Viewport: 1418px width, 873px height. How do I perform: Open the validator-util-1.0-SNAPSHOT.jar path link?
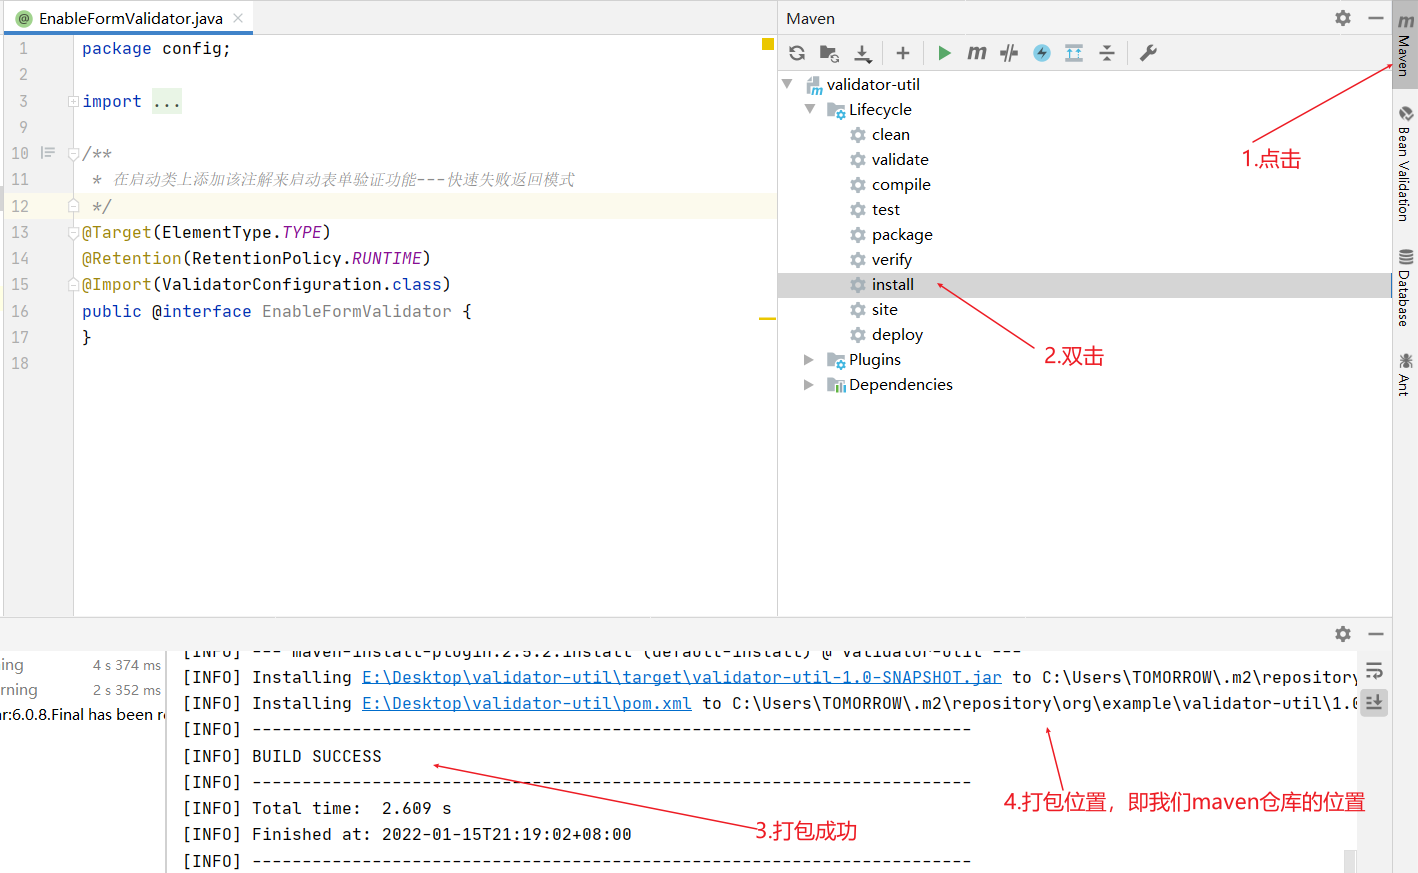[x=682, y=677]
